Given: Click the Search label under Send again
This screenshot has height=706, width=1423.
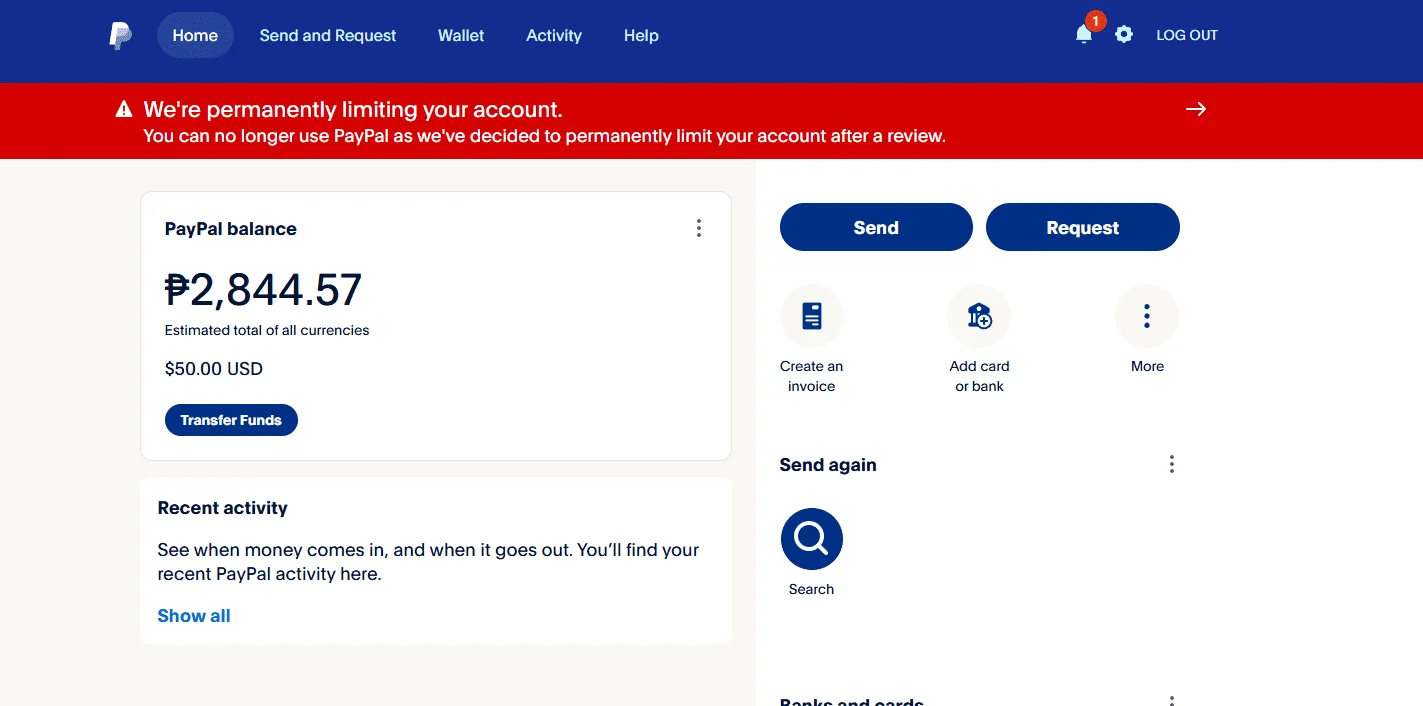Looking at the screenshot, I should click(x=811, y=589).
